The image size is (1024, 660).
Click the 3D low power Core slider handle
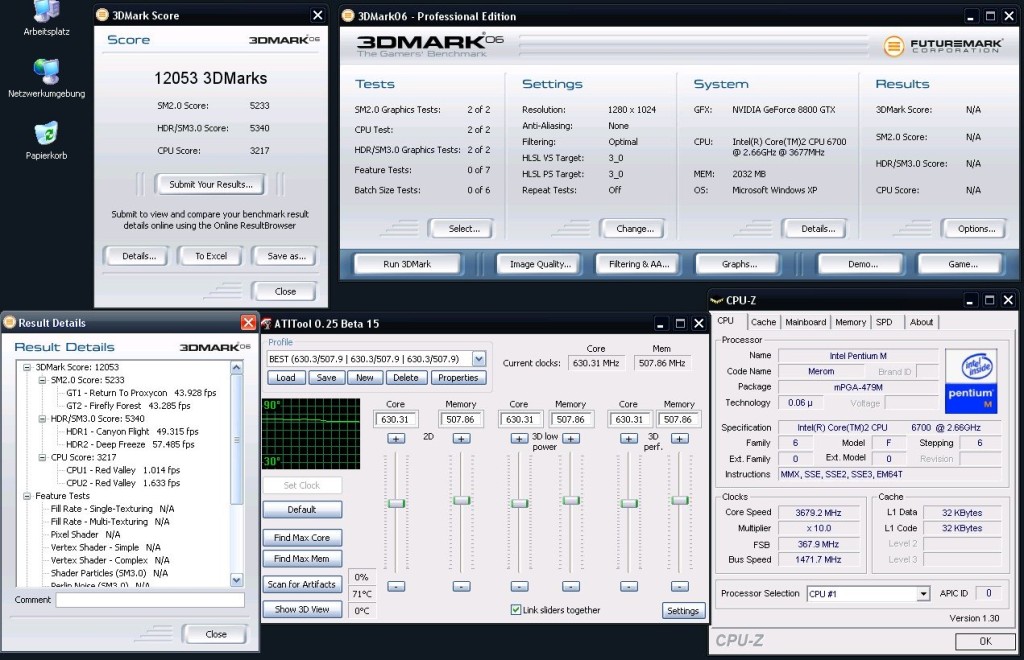(519, 503)
